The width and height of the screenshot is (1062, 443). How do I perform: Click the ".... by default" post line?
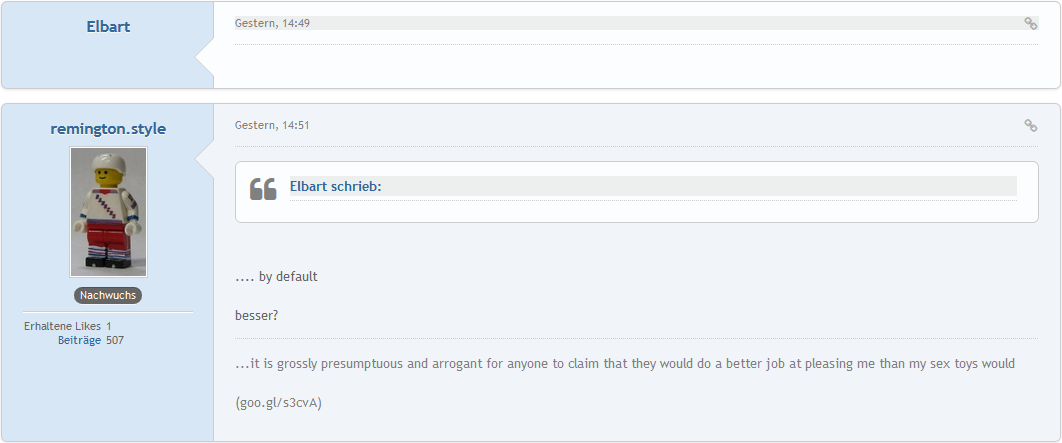pos(276,276)
